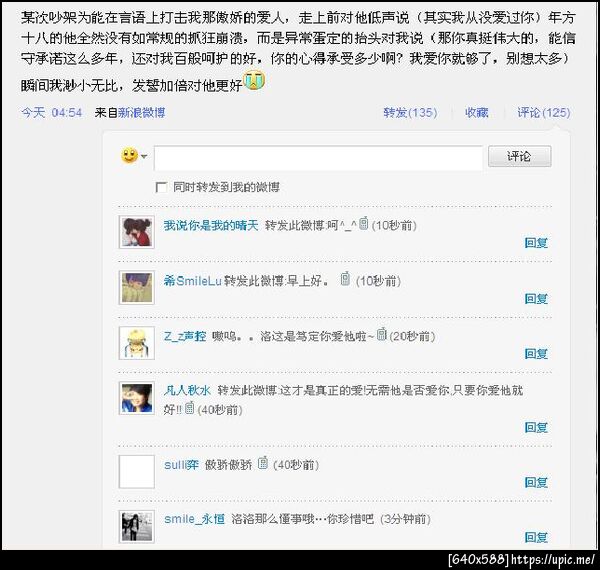This screenshot has width=600, height=570.
Task: Open the smiley emoticon picker
Action: click(129, 156)
